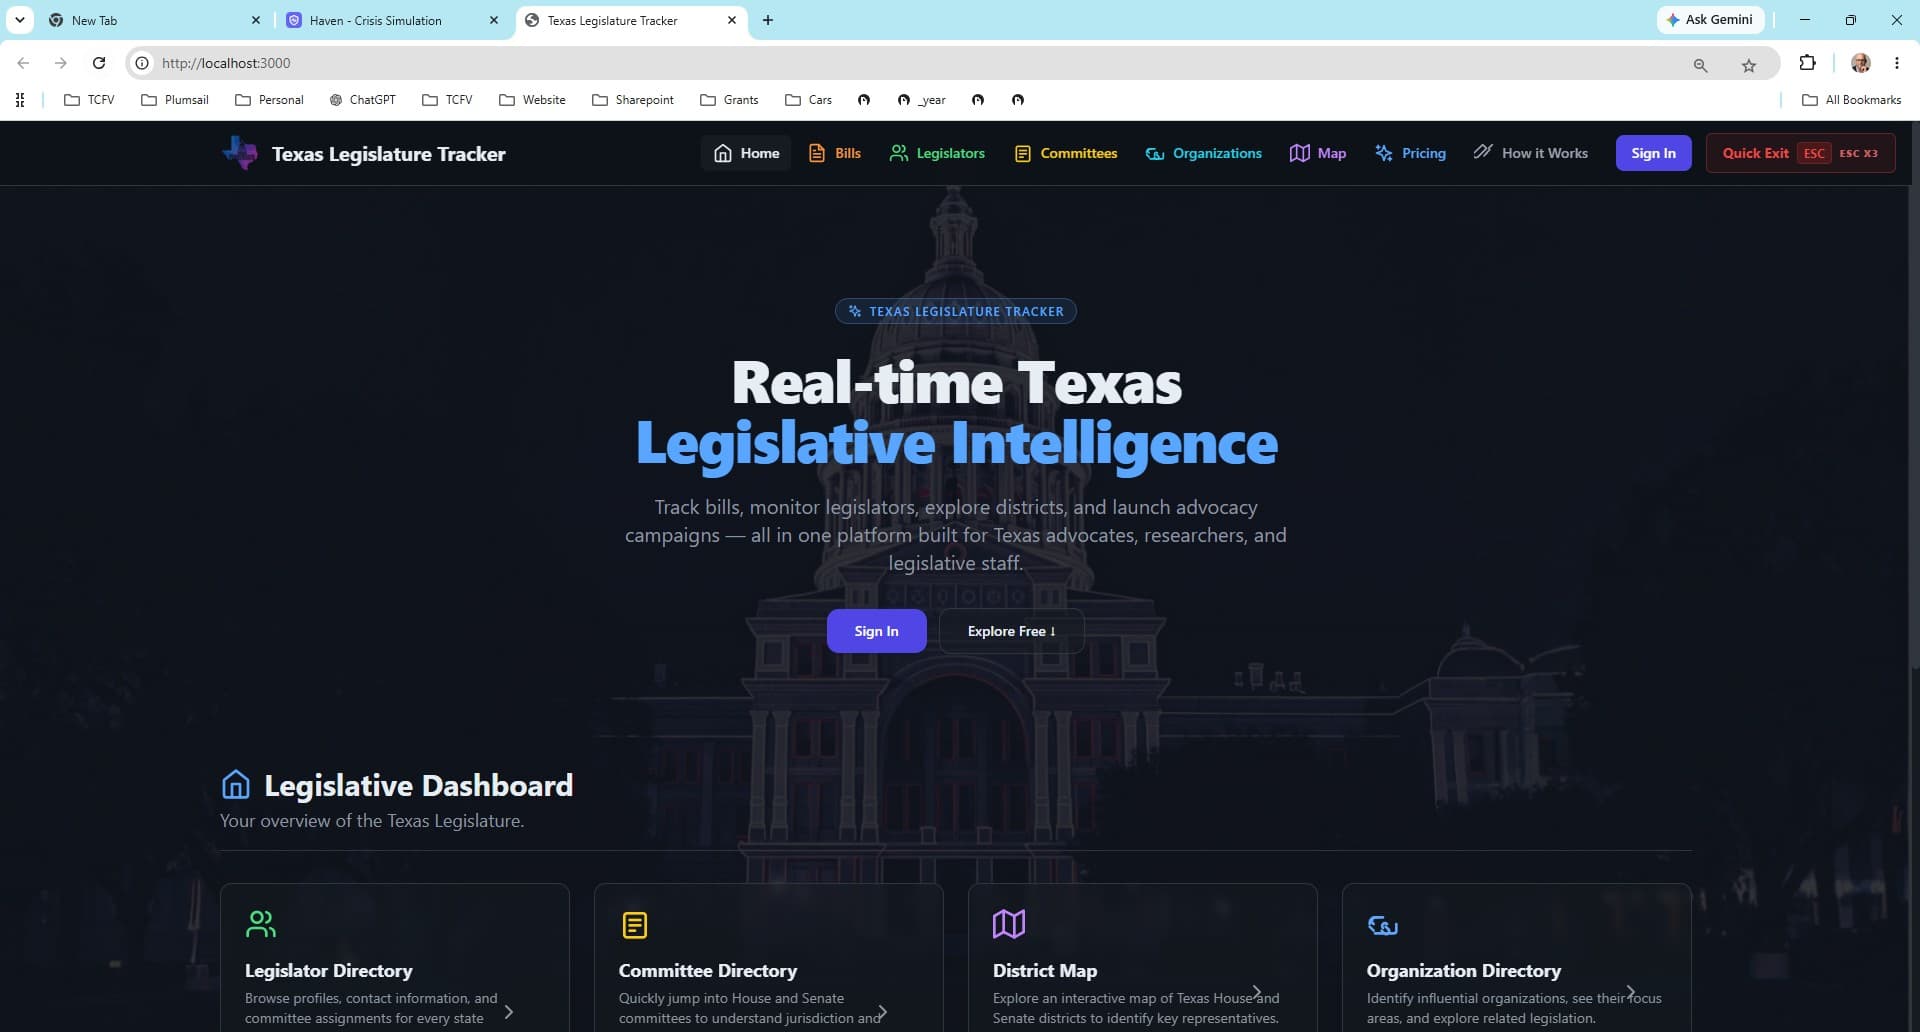
Task: Open All Bookmarks folder
Action: click(1851, 100)
